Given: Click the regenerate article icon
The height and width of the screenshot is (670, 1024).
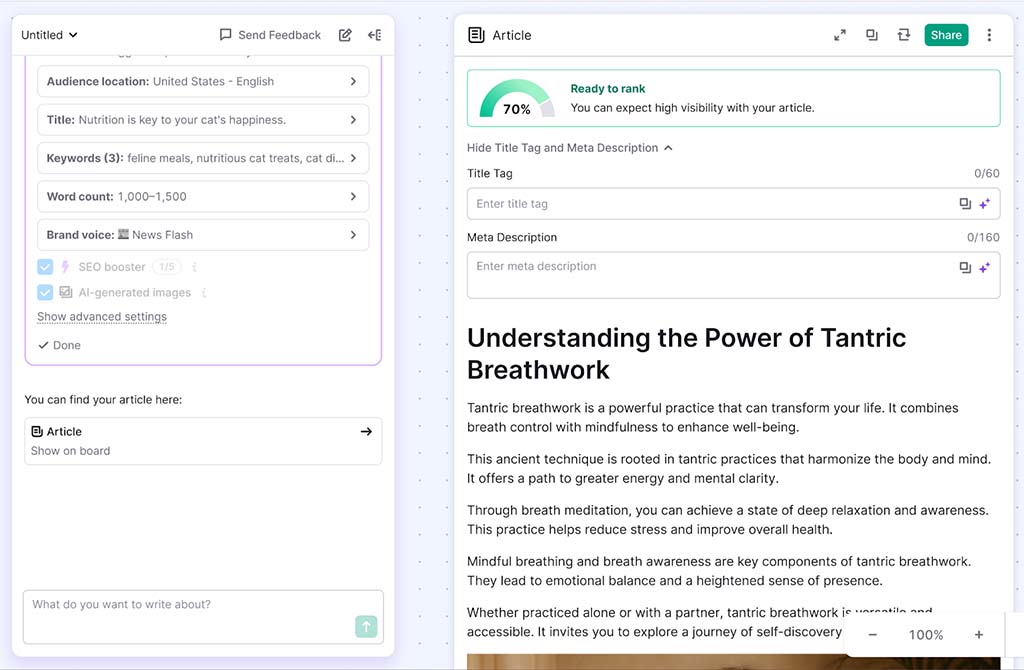Looking at the screenshot, I should click(x=904, y=35).
